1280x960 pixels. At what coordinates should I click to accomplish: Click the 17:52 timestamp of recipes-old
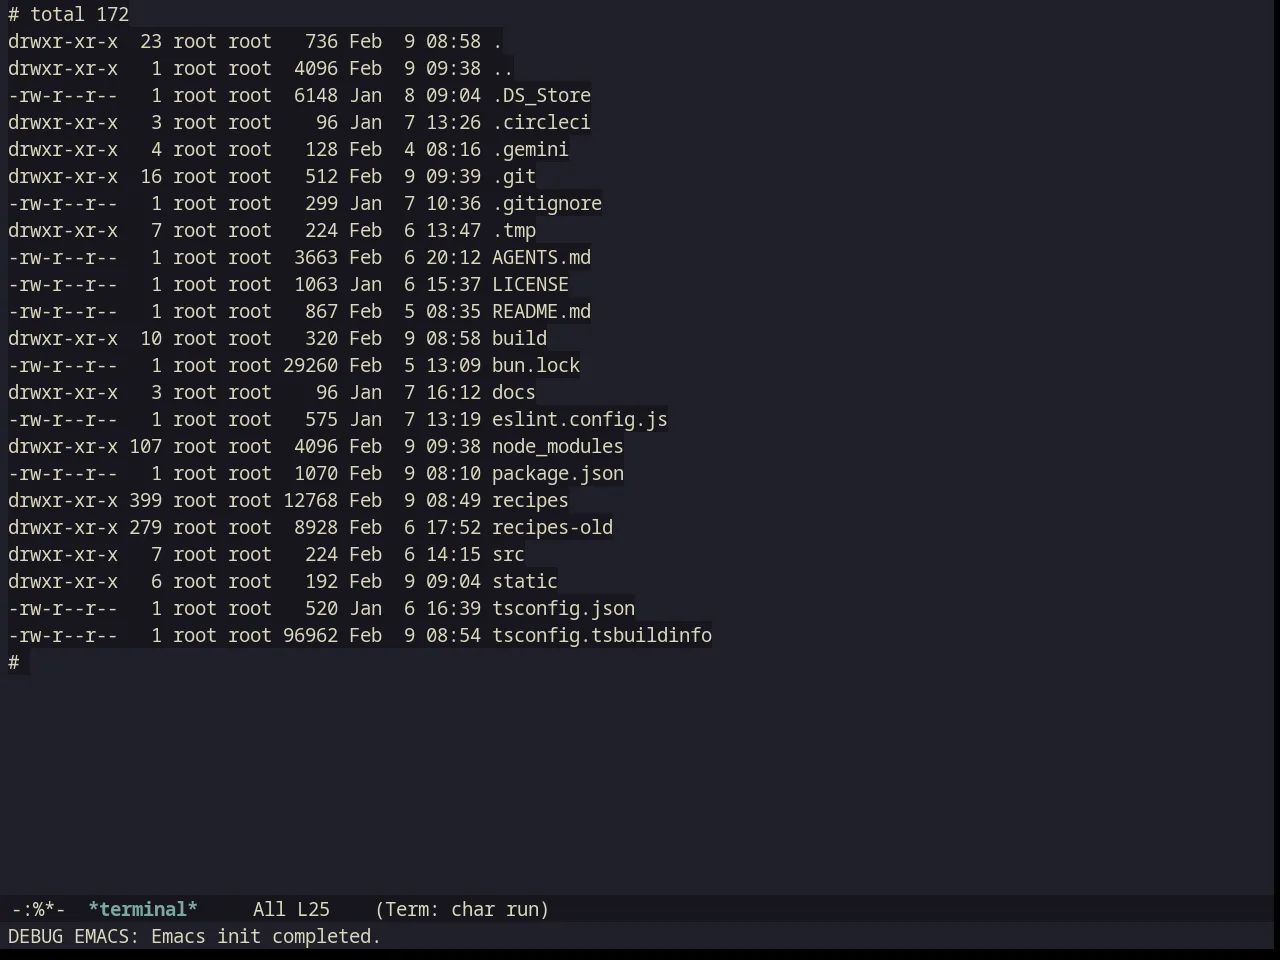coord(453,527)
